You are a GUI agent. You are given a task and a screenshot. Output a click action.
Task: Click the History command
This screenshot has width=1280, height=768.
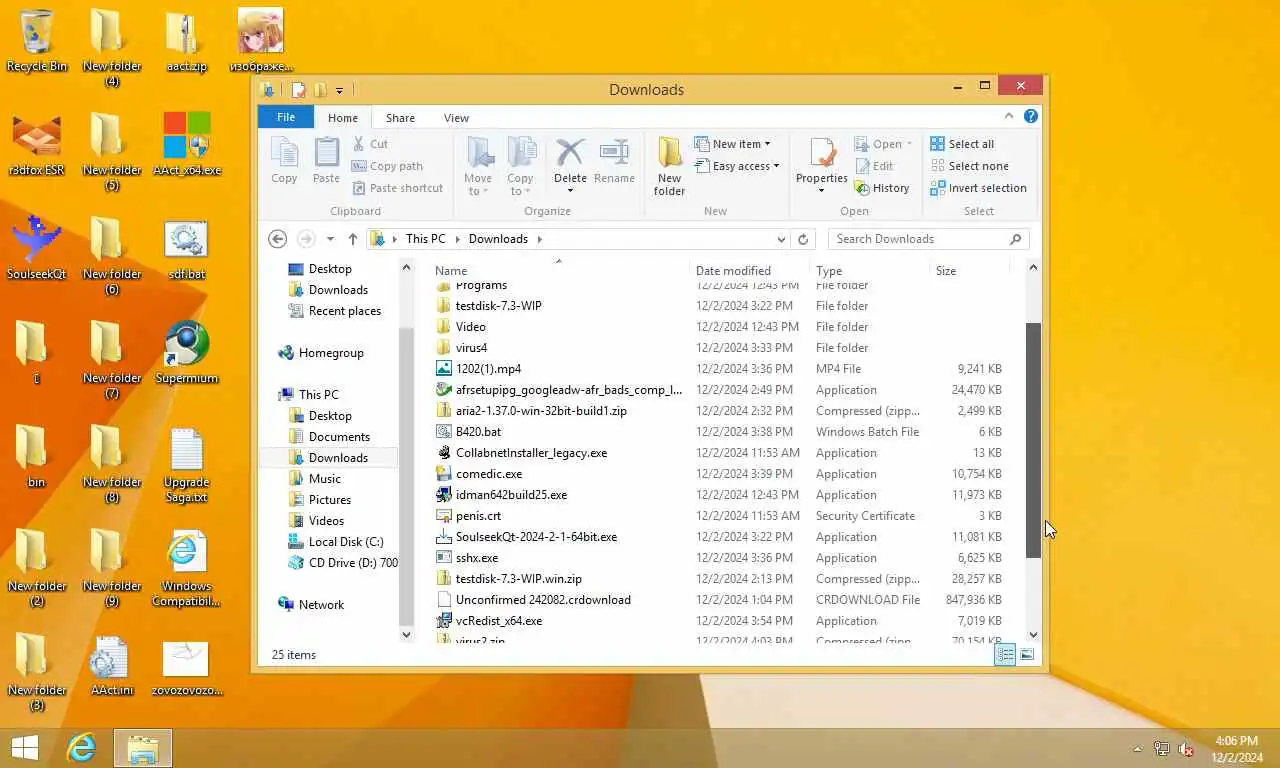(x=882, y=188)
